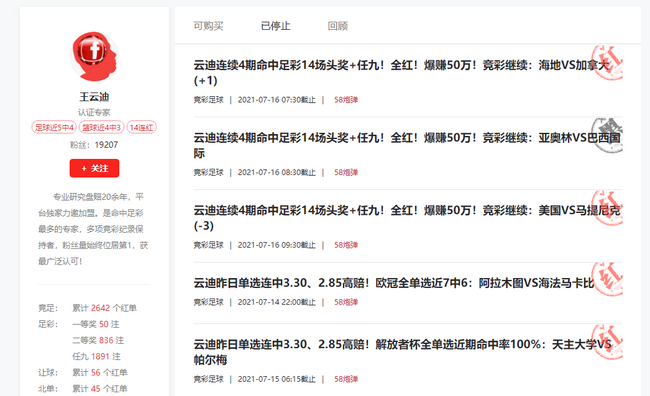650x396 pixels.
Task: Click the red 红 stamp on 阿拉木图VS海法马卡比 item
Action: pyautogui.click(x=607, y=279)
